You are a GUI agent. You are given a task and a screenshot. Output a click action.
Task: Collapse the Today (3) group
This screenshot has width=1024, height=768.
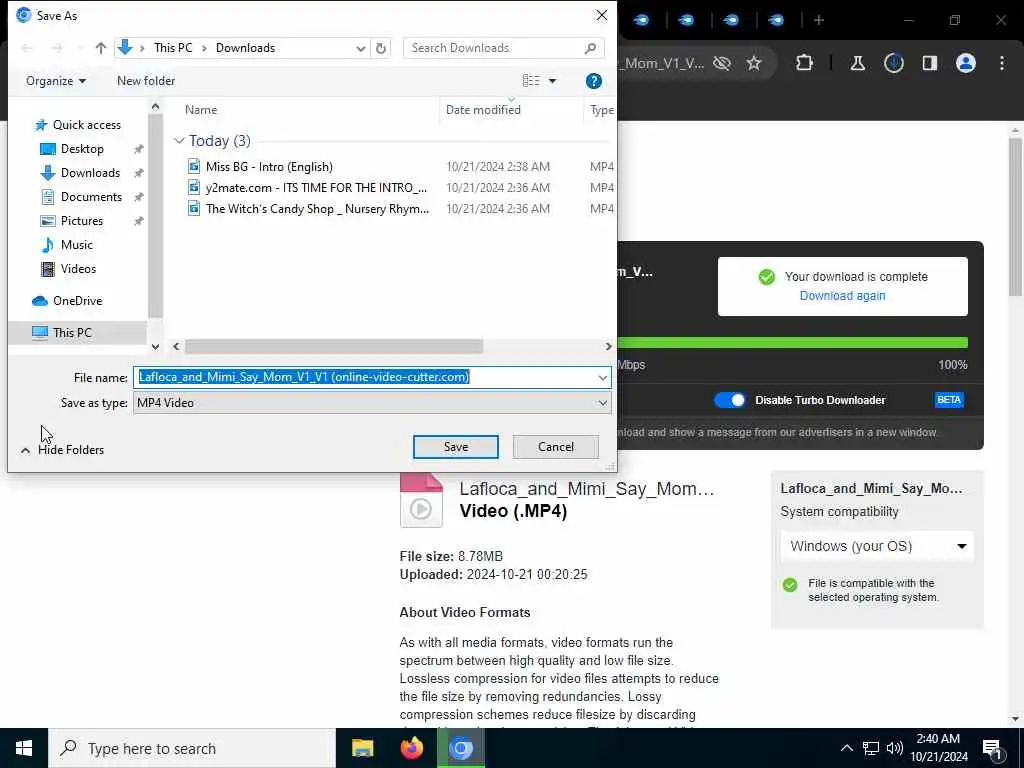(x=179, y=141)
